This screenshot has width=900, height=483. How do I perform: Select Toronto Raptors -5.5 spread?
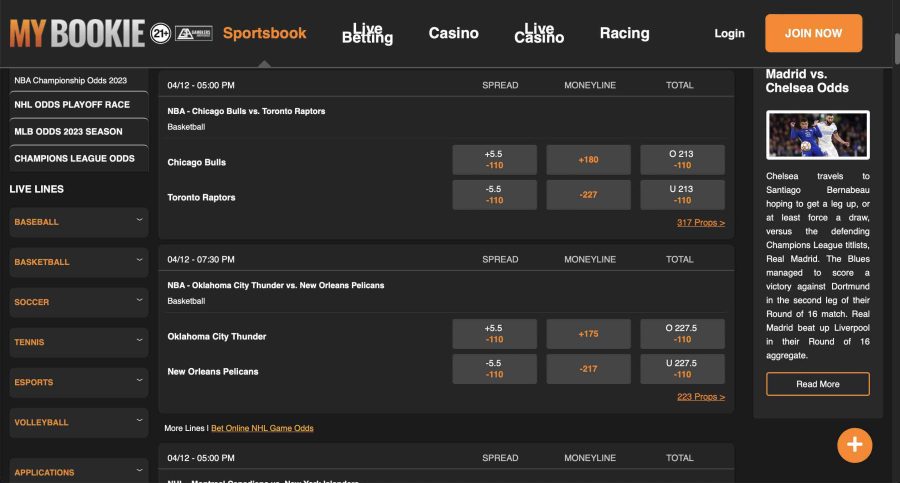tap(494, 195)
